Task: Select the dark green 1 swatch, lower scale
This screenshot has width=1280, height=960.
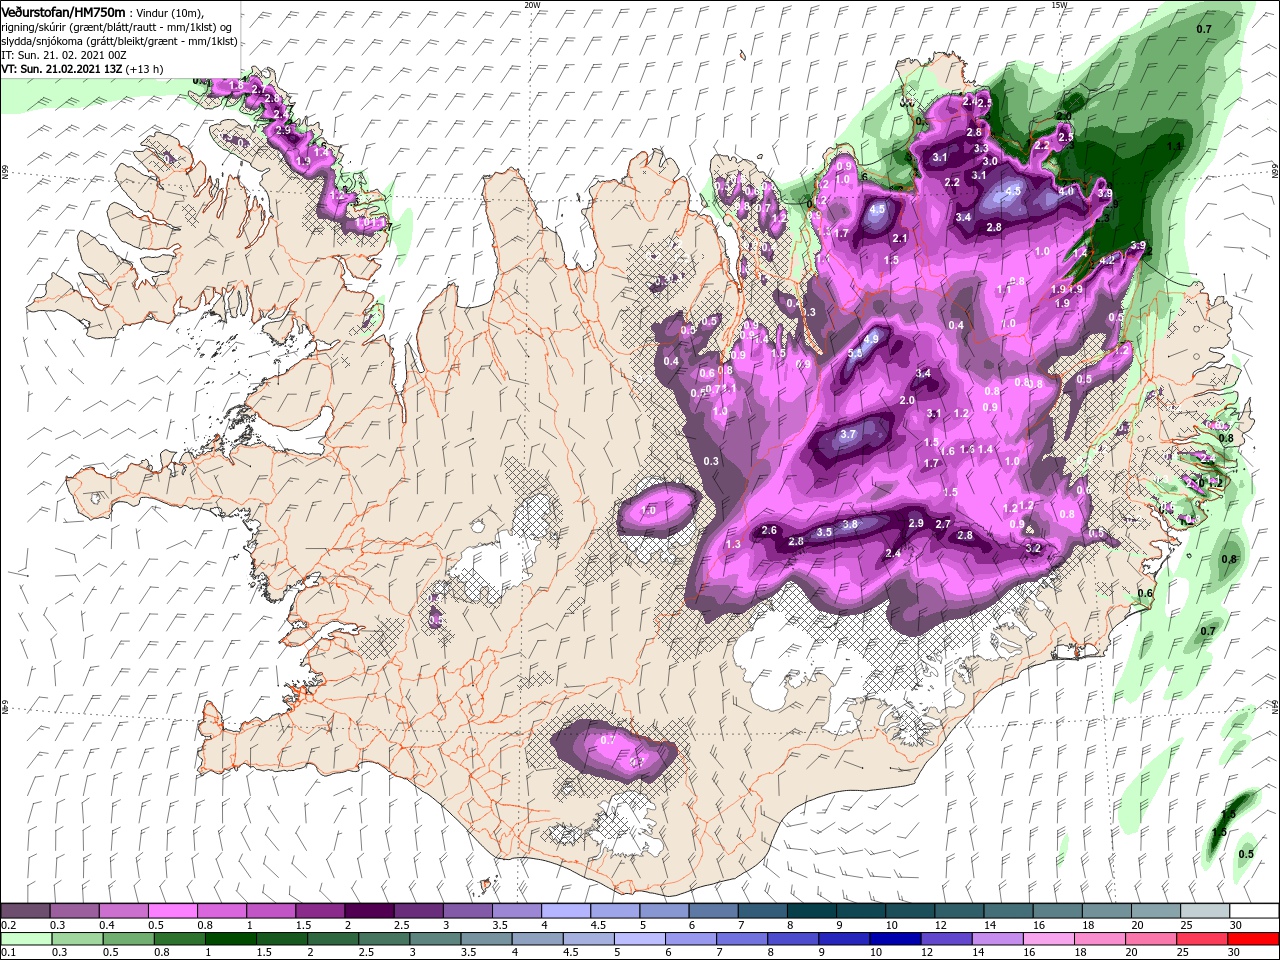Action: click(x=231, y=939)
